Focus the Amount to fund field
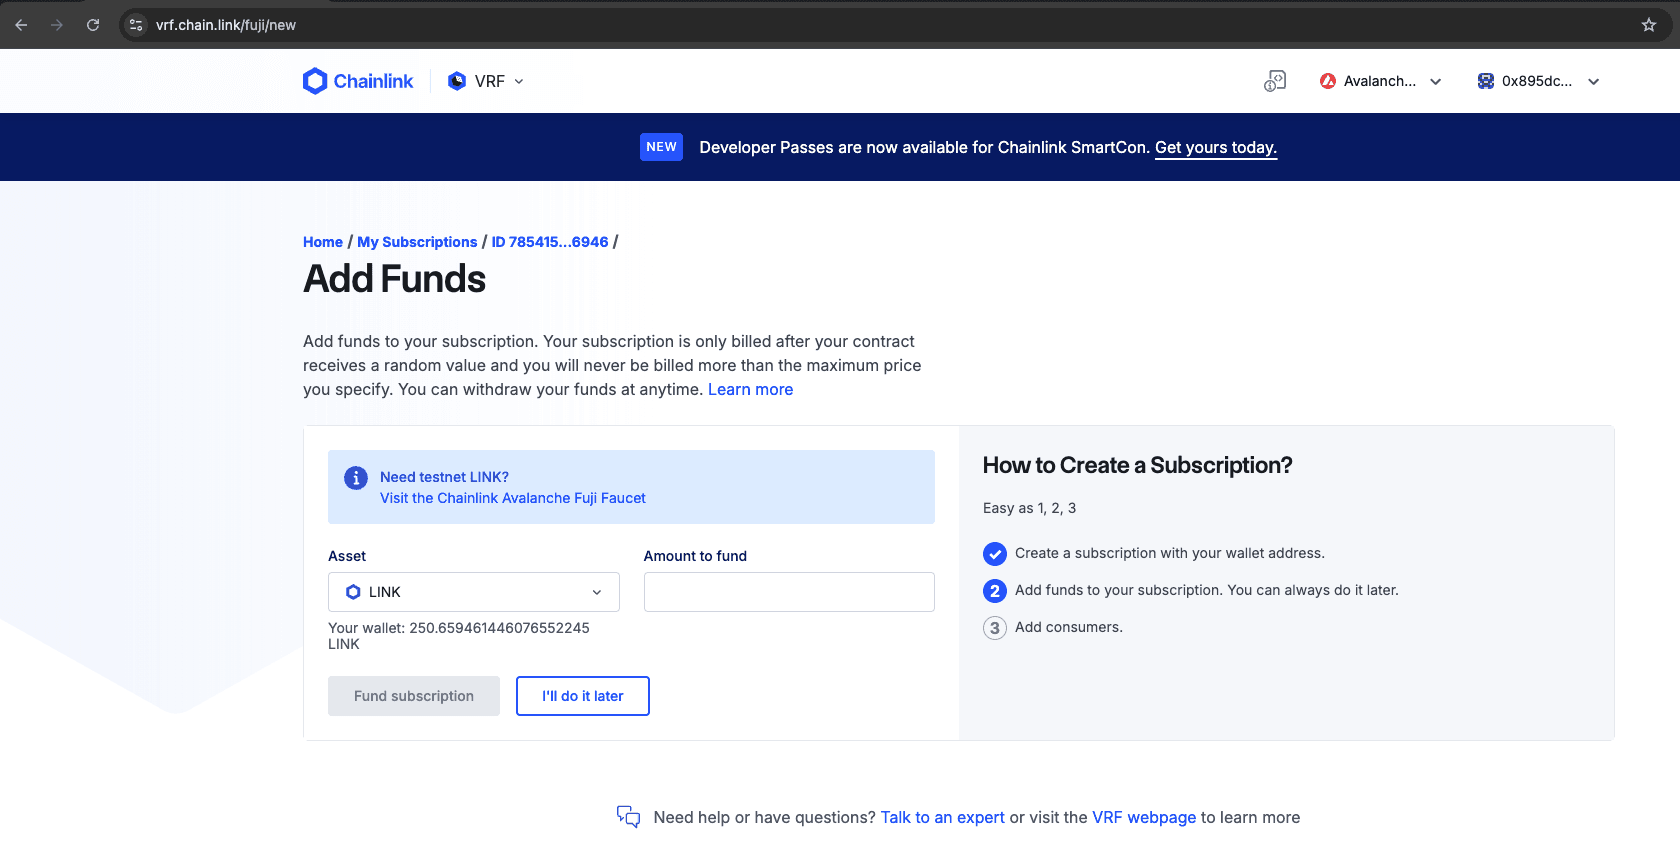This screenshot has width=1680, height=855. [788, 592]
